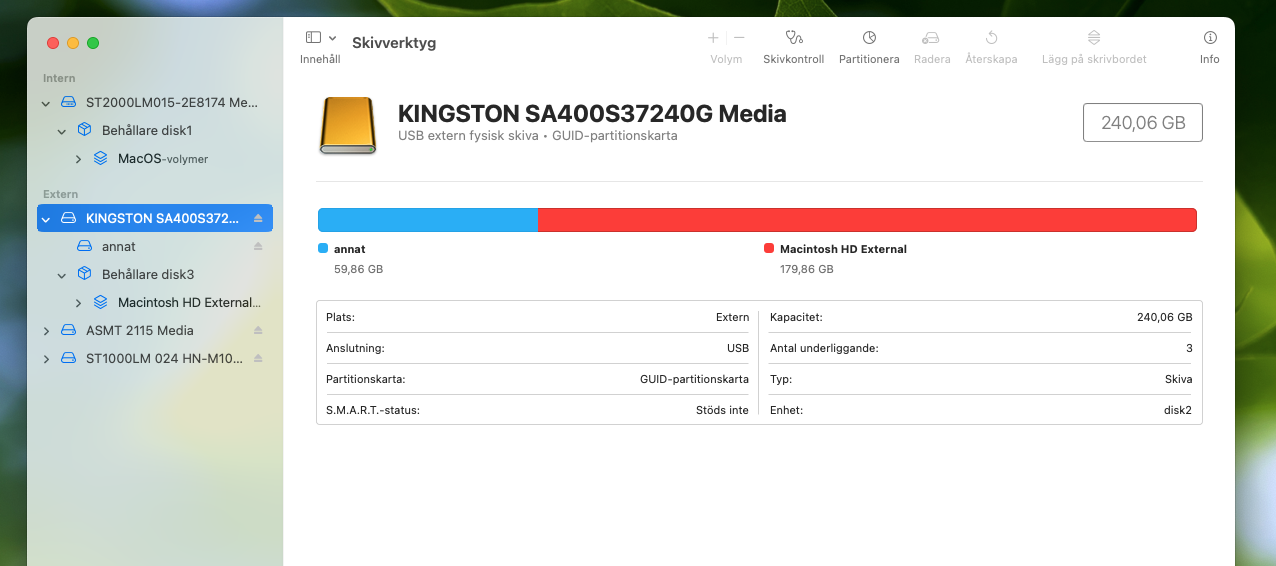Click KINGSTON SA400S37240G Media title

tap(592, 114)
